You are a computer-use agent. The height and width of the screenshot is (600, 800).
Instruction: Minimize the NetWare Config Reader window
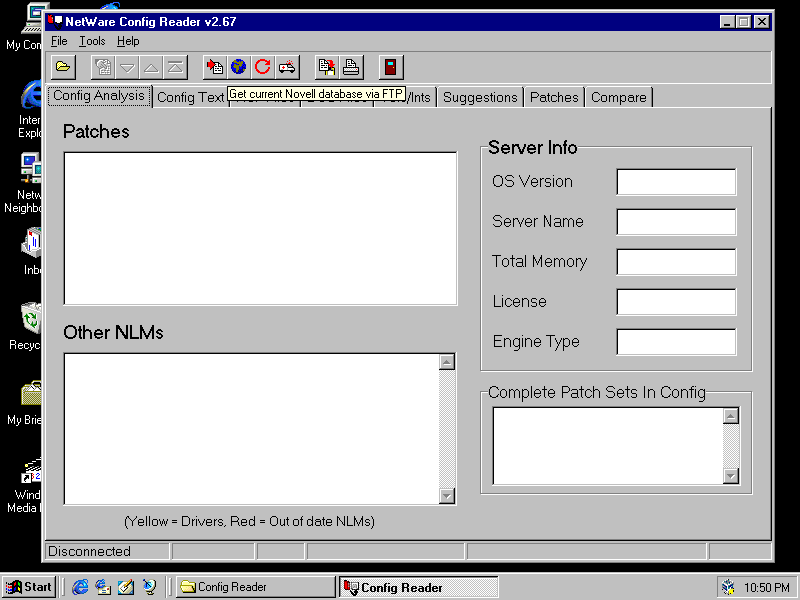click(727, 22)
